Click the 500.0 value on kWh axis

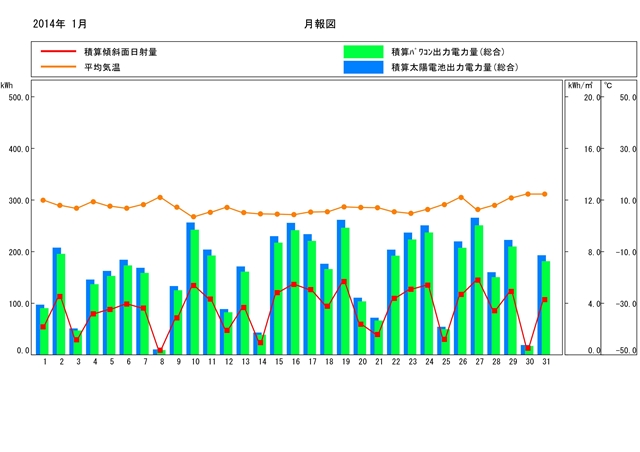[19, 97]
